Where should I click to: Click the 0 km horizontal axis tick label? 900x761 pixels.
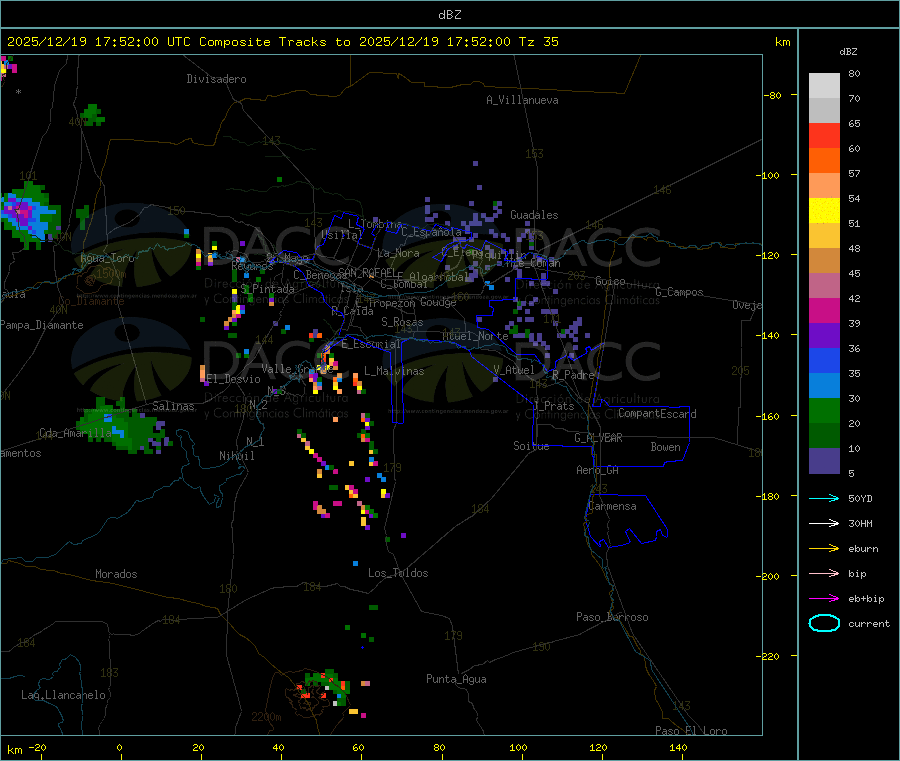[x=119, y=747]
